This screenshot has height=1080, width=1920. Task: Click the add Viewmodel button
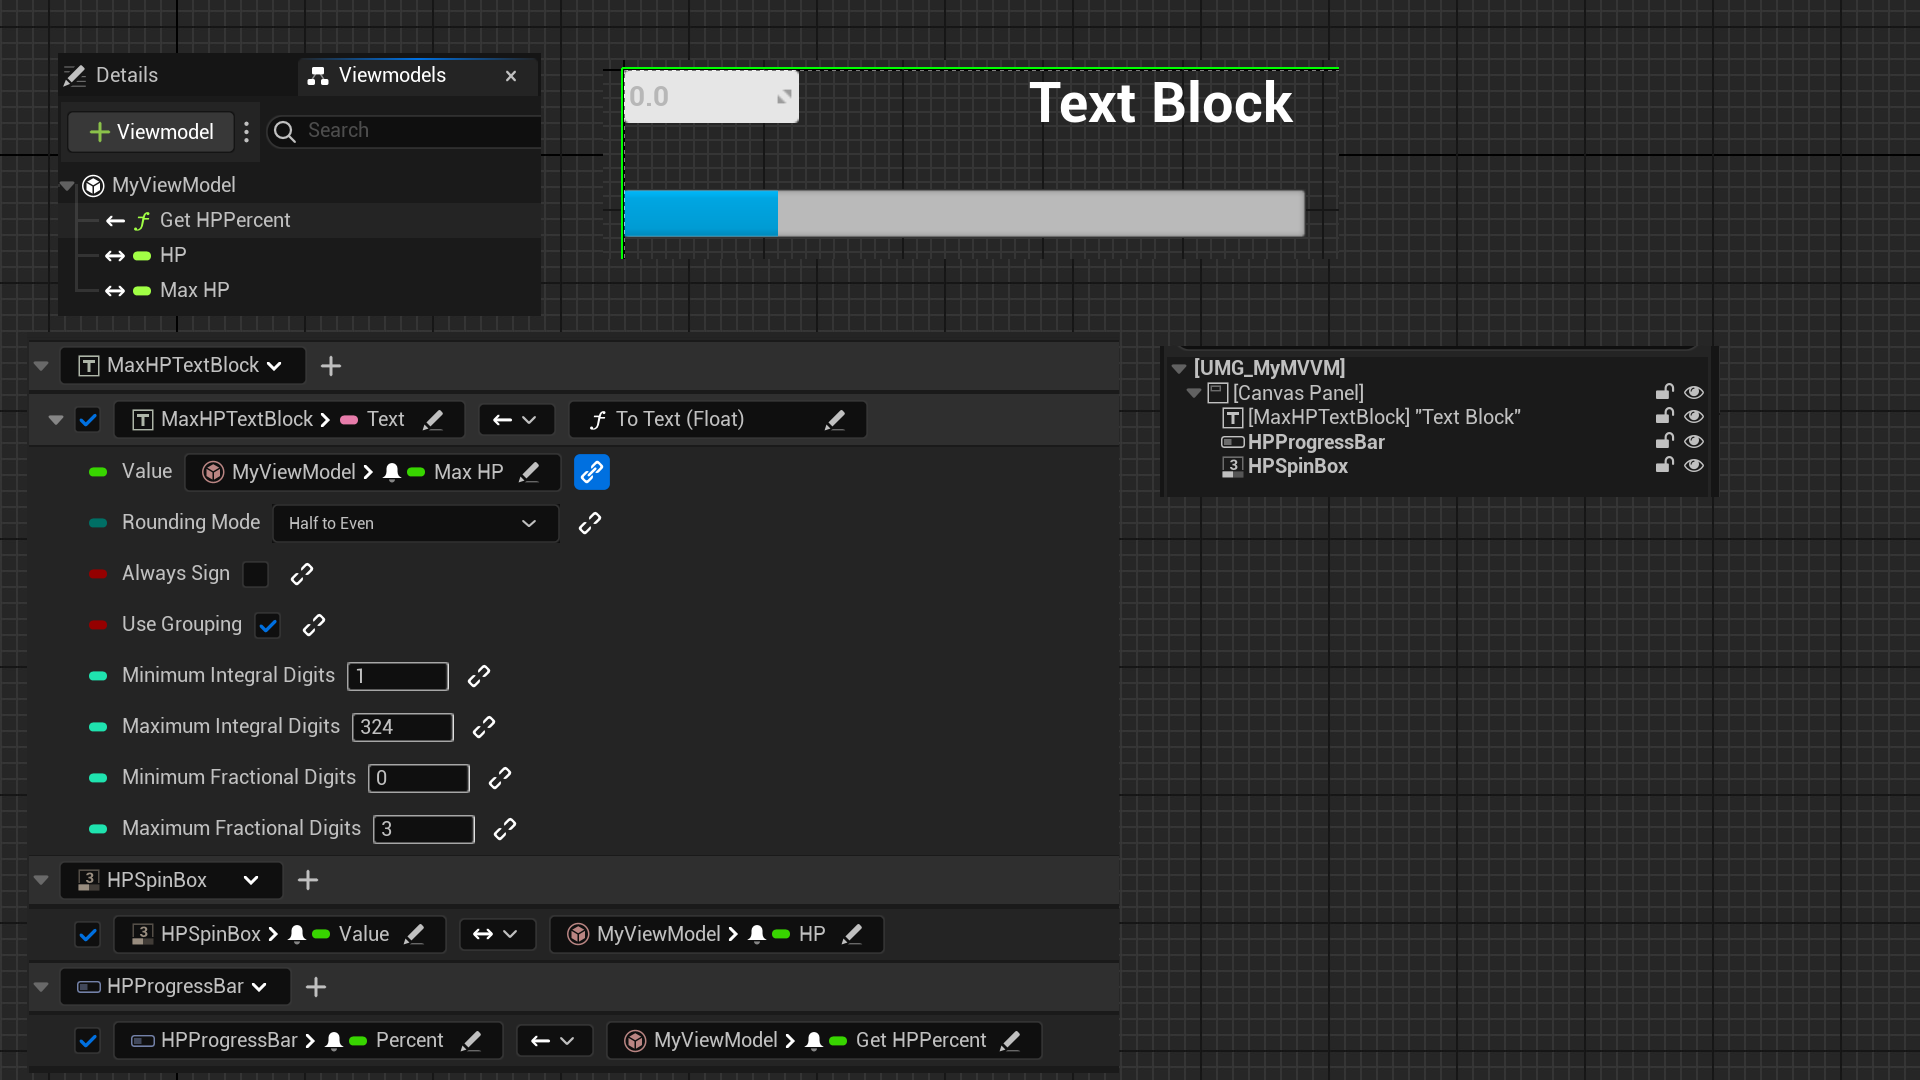(x=152, y=132)
